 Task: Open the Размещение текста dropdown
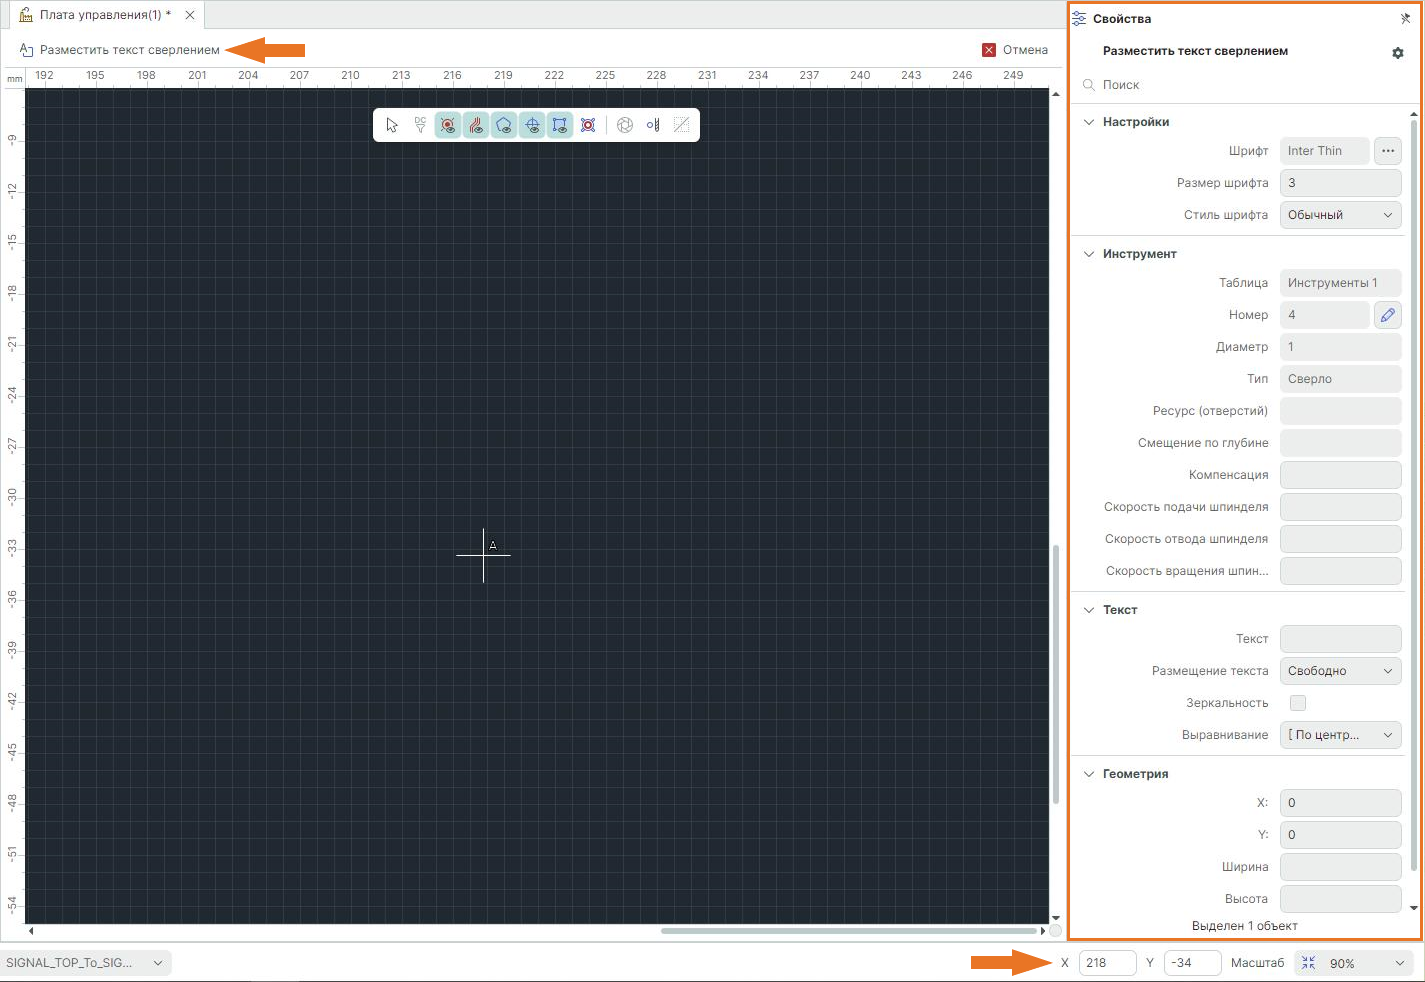coord(1340,671)
